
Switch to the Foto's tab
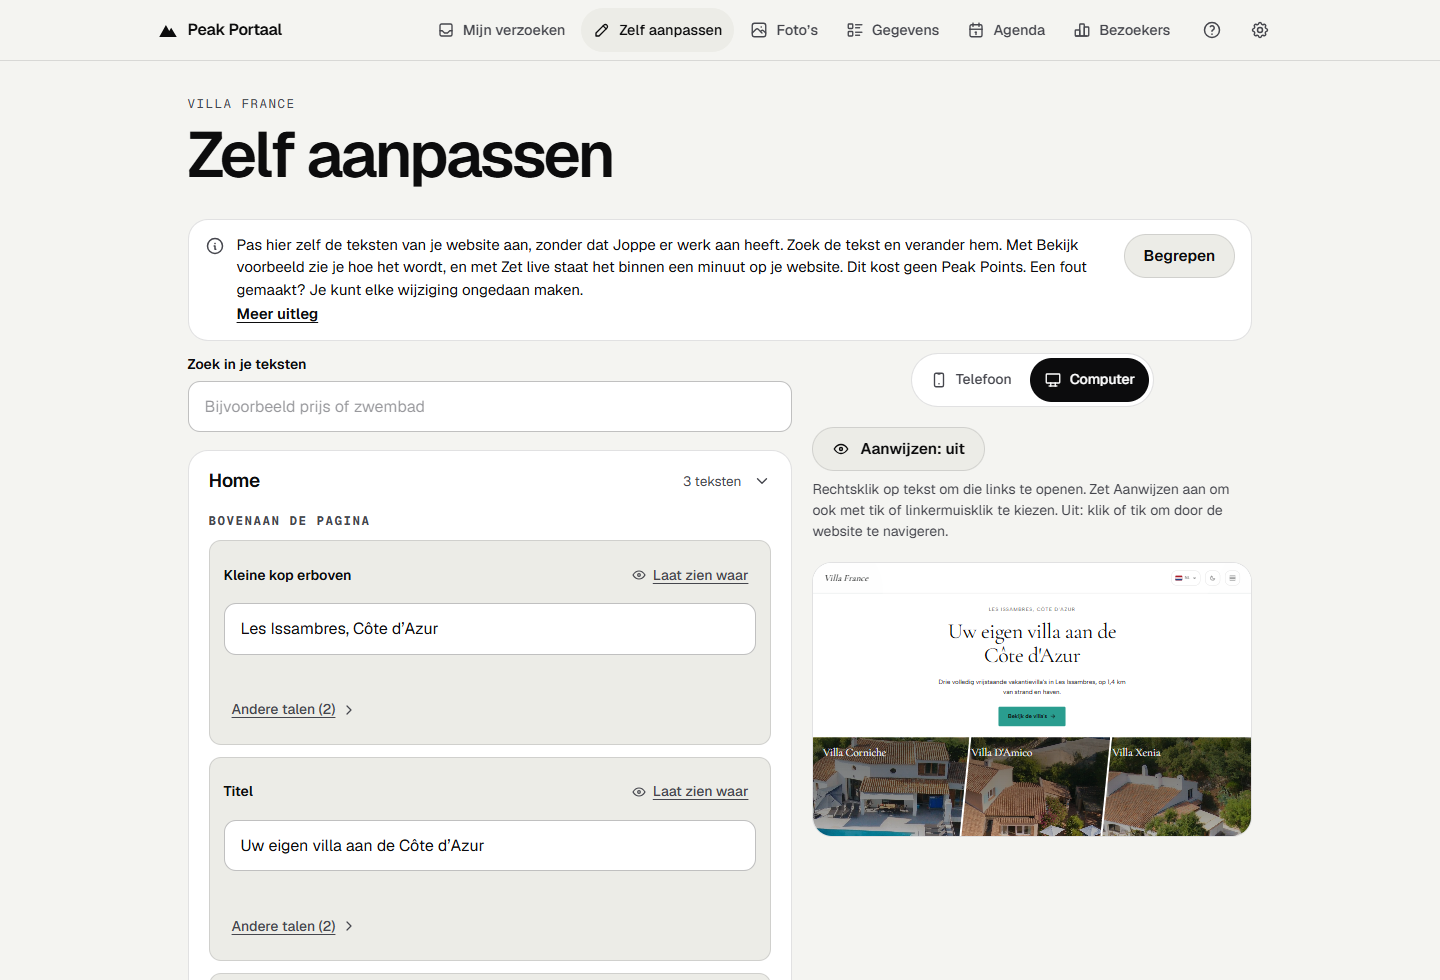coord(785,30)
